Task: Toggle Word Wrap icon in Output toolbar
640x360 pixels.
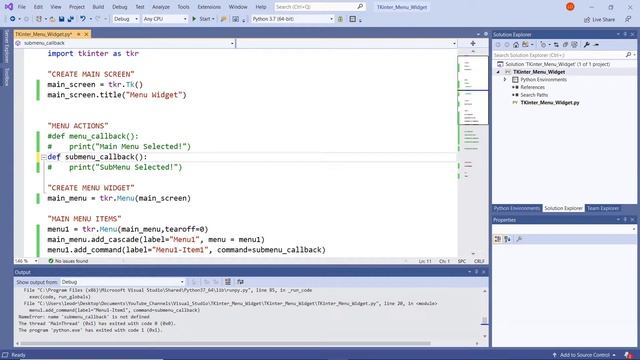Action: click(240, 282)
